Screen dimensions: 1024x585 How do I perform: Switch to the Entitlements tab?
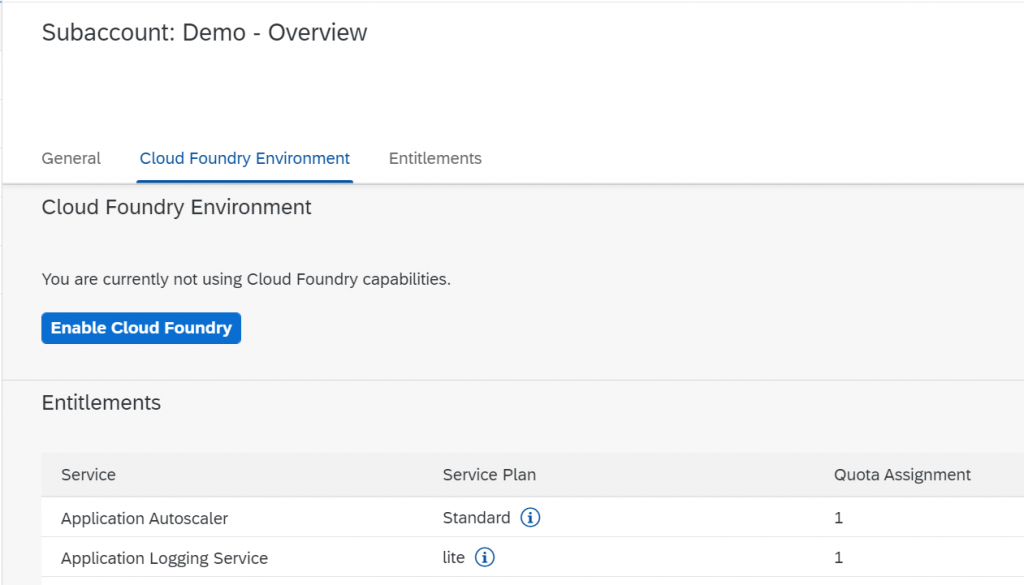point(435,159)
